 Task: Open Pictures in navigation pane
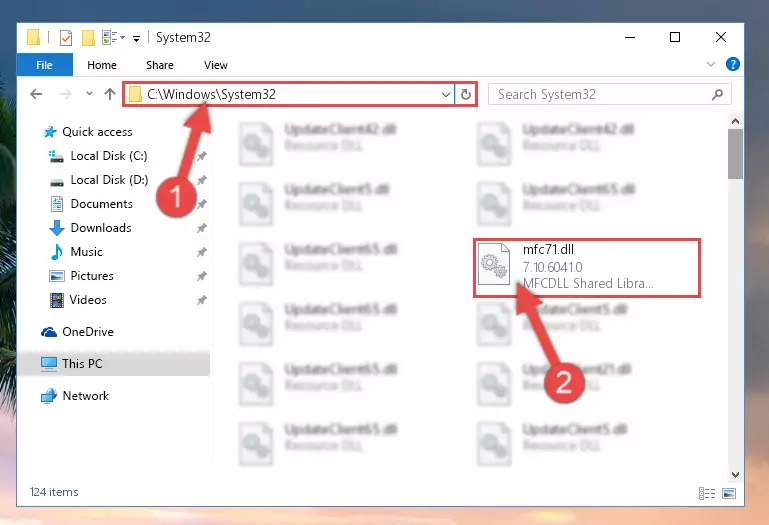[92, 276]
